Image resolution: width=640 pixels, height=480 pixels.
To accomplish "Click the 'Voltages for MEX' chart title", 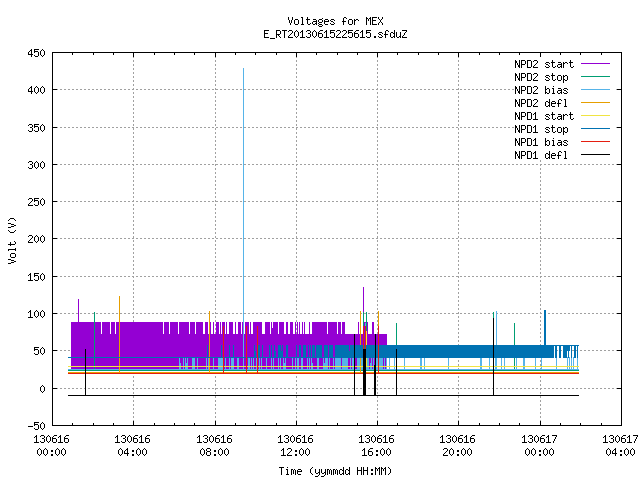I will [335, 21].
